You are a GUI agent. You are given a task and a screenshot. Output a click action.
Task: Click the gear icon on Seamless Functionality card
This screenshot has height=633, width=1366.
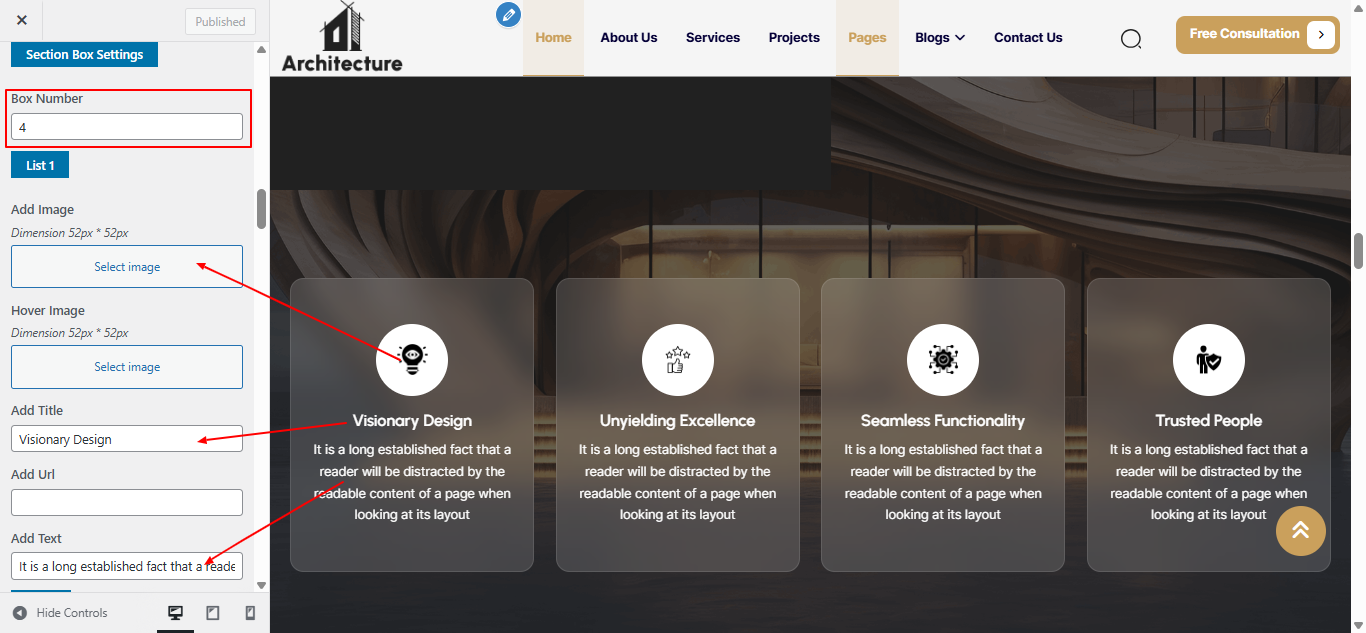click(942, 359)
